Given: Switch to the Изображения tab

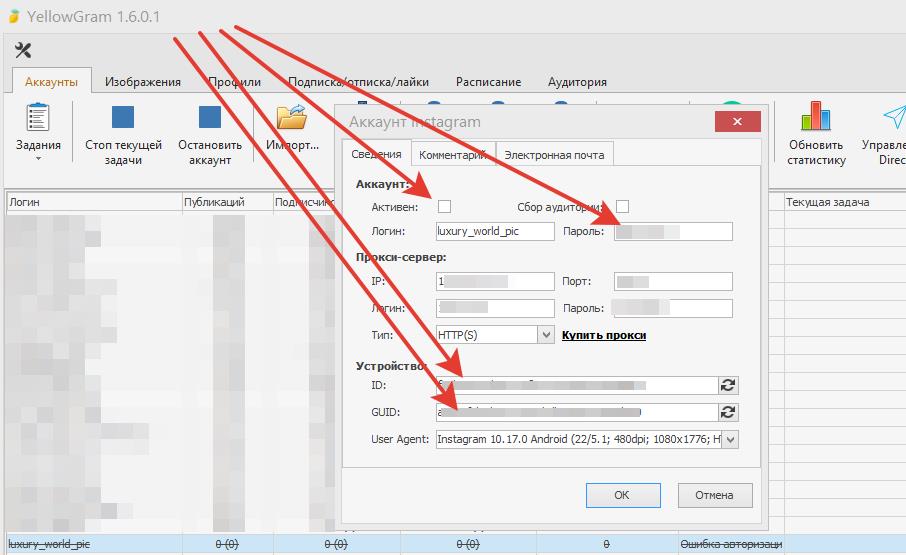Looking at the screenshot, I should click(143, 82).
